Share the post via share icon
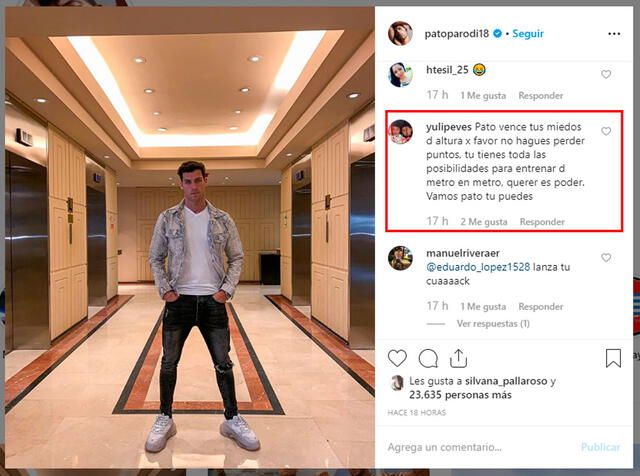This screenshot has height=476, width=640. click(458, 358)
